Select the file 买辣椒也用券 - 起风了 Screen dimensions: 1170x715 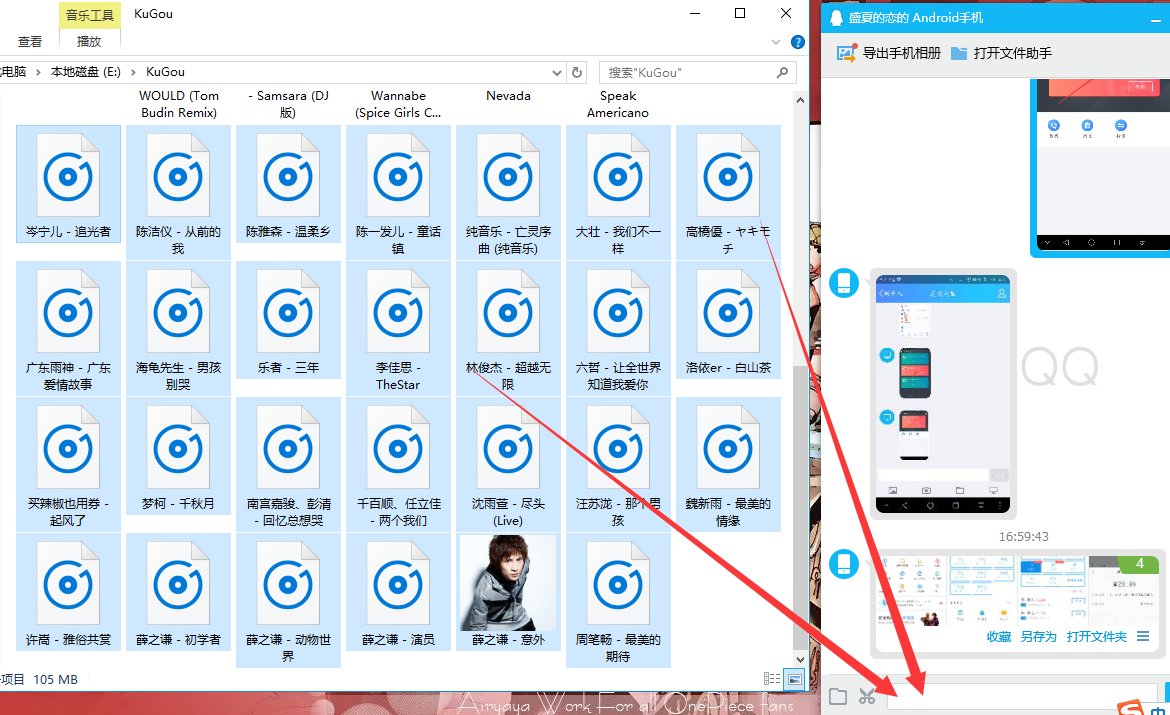point(68,464)
